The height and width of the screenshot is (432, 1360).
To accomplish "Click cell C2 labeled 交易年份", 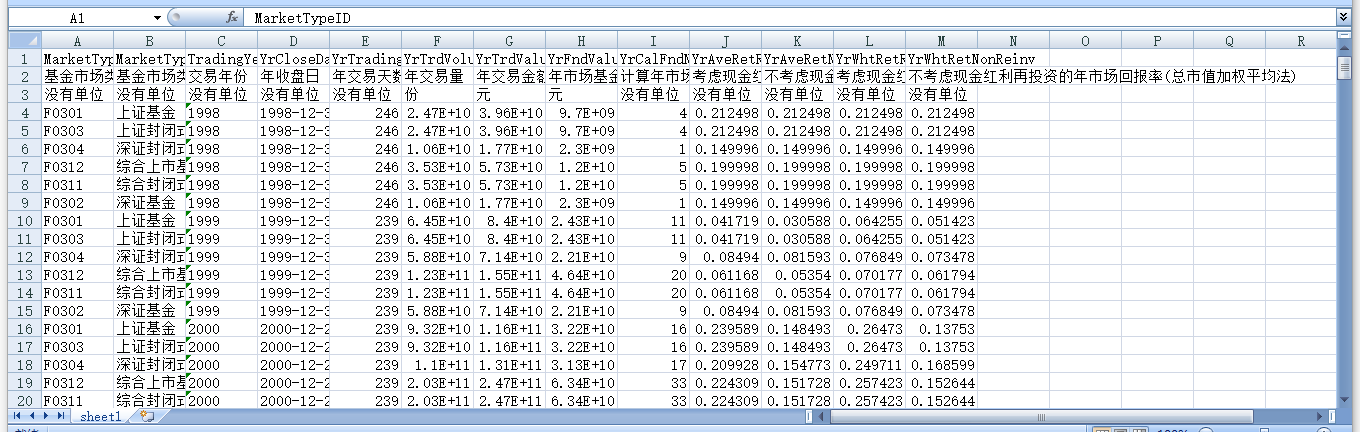I will pyautogui.click(x=221, y=77).
